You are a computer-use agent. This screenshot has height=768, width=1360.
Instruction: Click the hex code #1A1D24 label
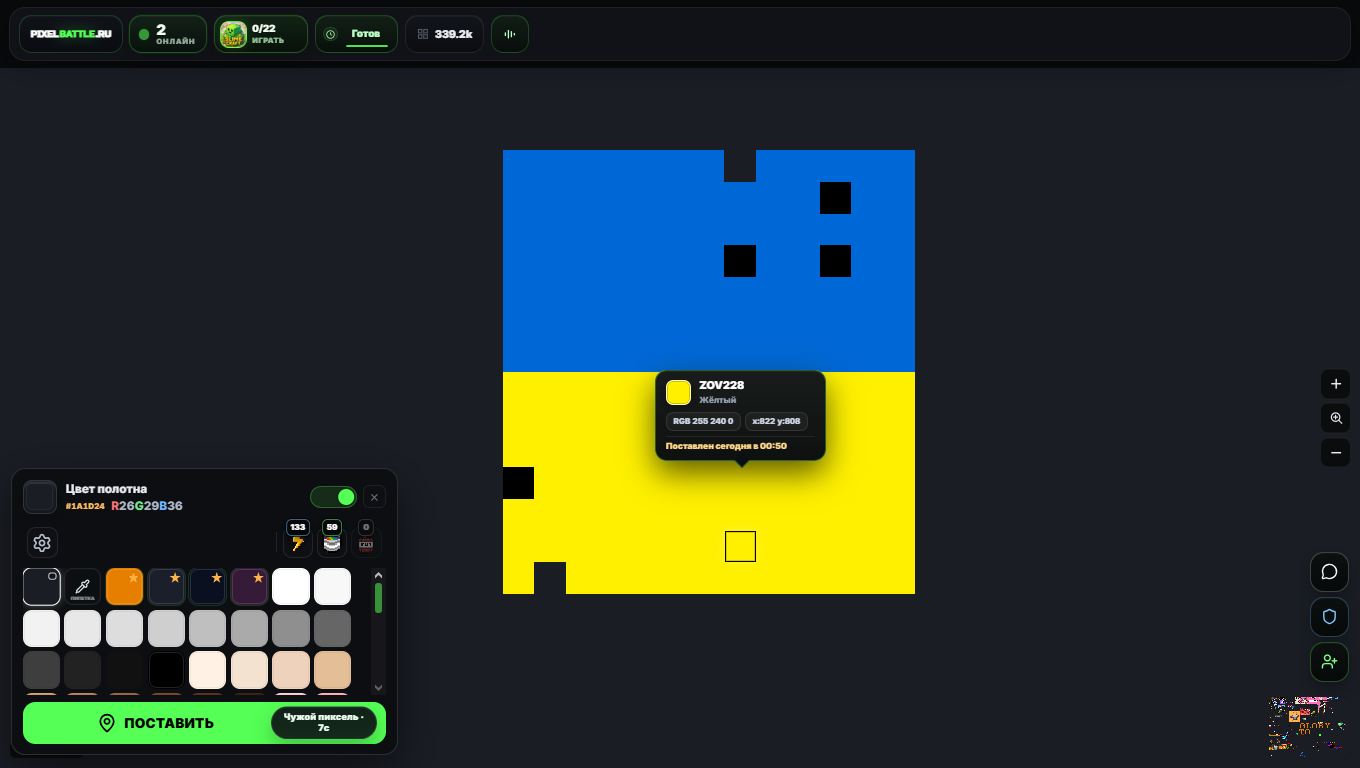[x=85, y=506]
